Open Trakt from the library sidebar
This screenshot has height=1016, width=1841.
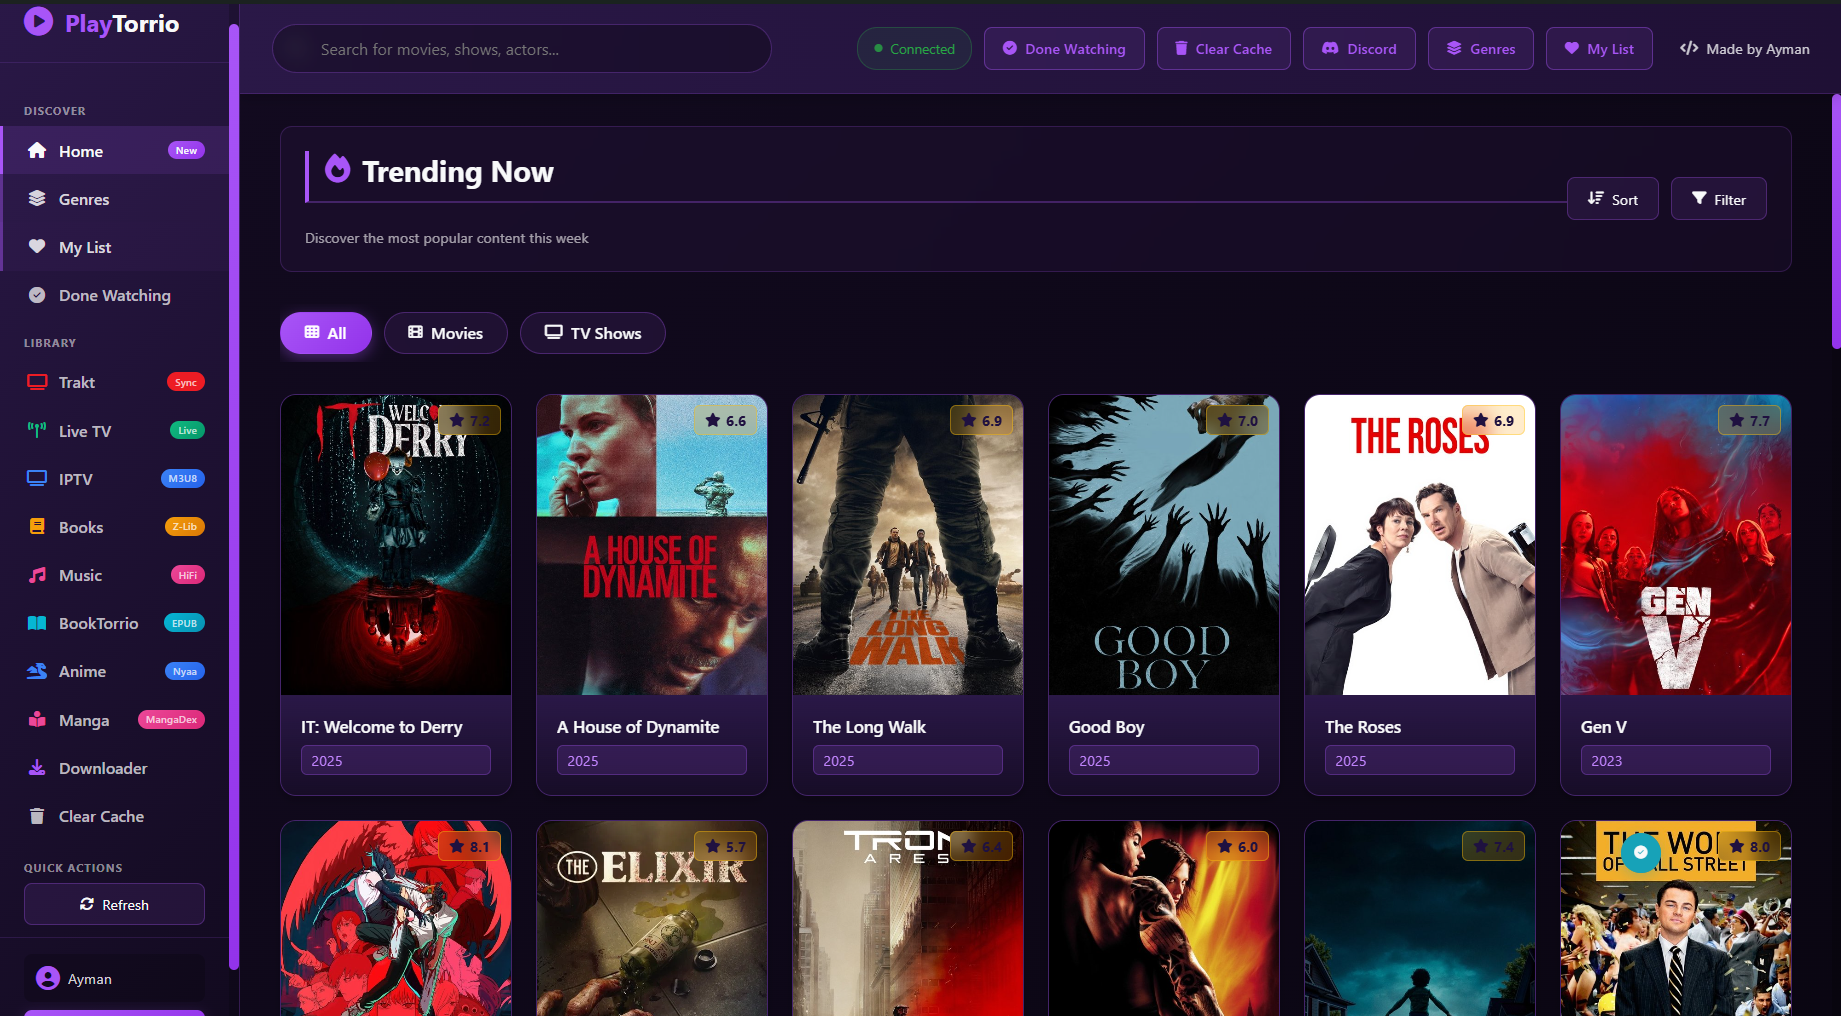coord(76,382)
